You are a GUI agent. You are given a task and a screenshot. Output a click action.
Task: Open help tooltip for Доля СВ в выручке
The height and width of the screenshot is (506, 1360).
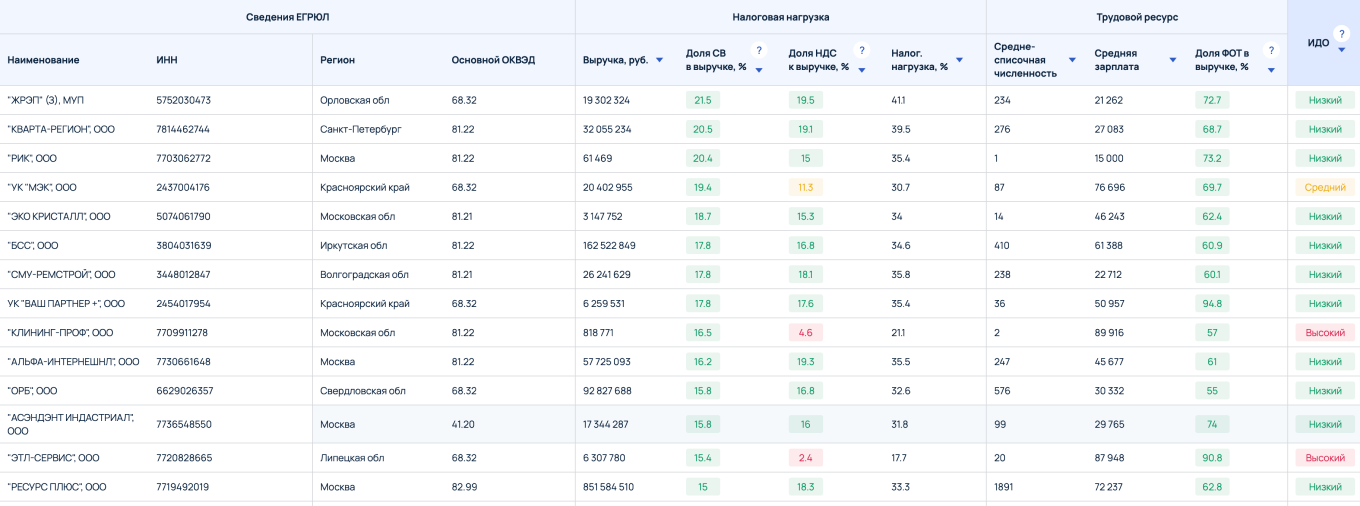click(759, 51)
